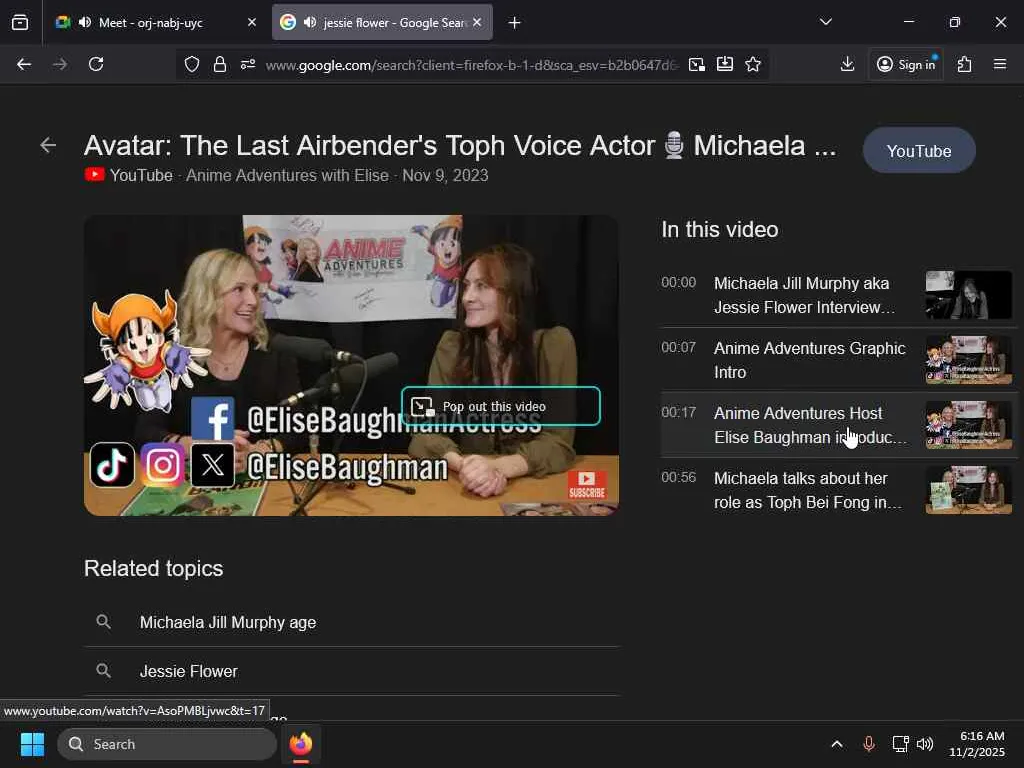
Task: Reload the current page
Action: click(x=96, y=64)
